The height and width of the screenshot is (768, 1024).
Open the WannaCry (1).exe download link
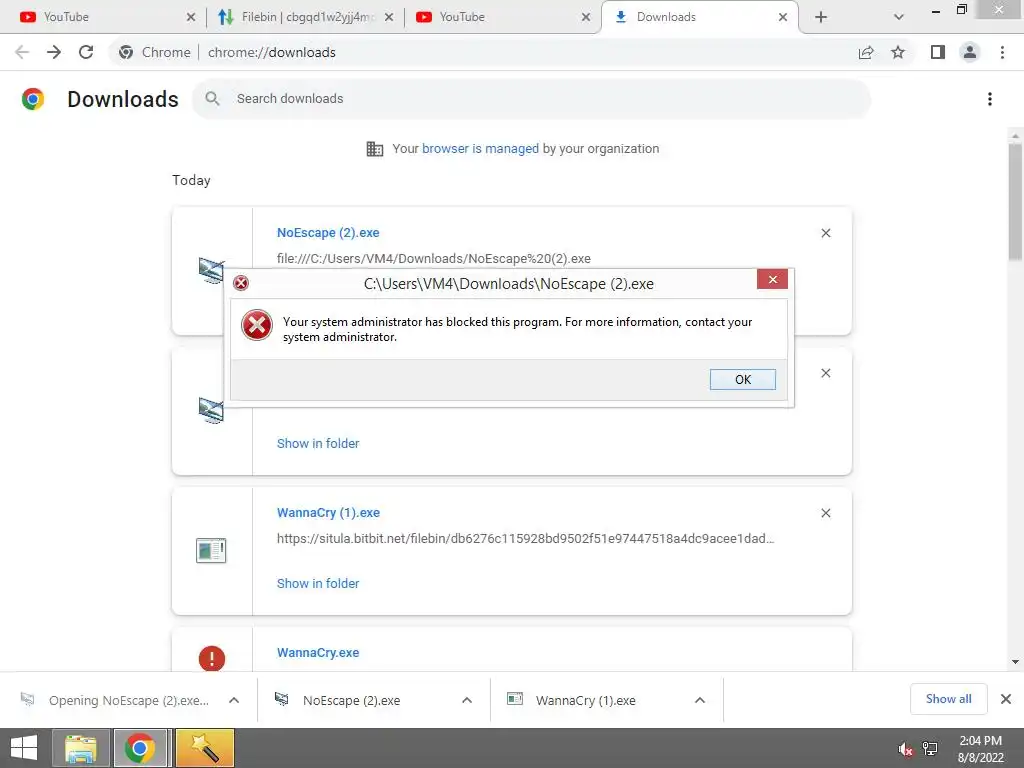click(x=328, y=513)
